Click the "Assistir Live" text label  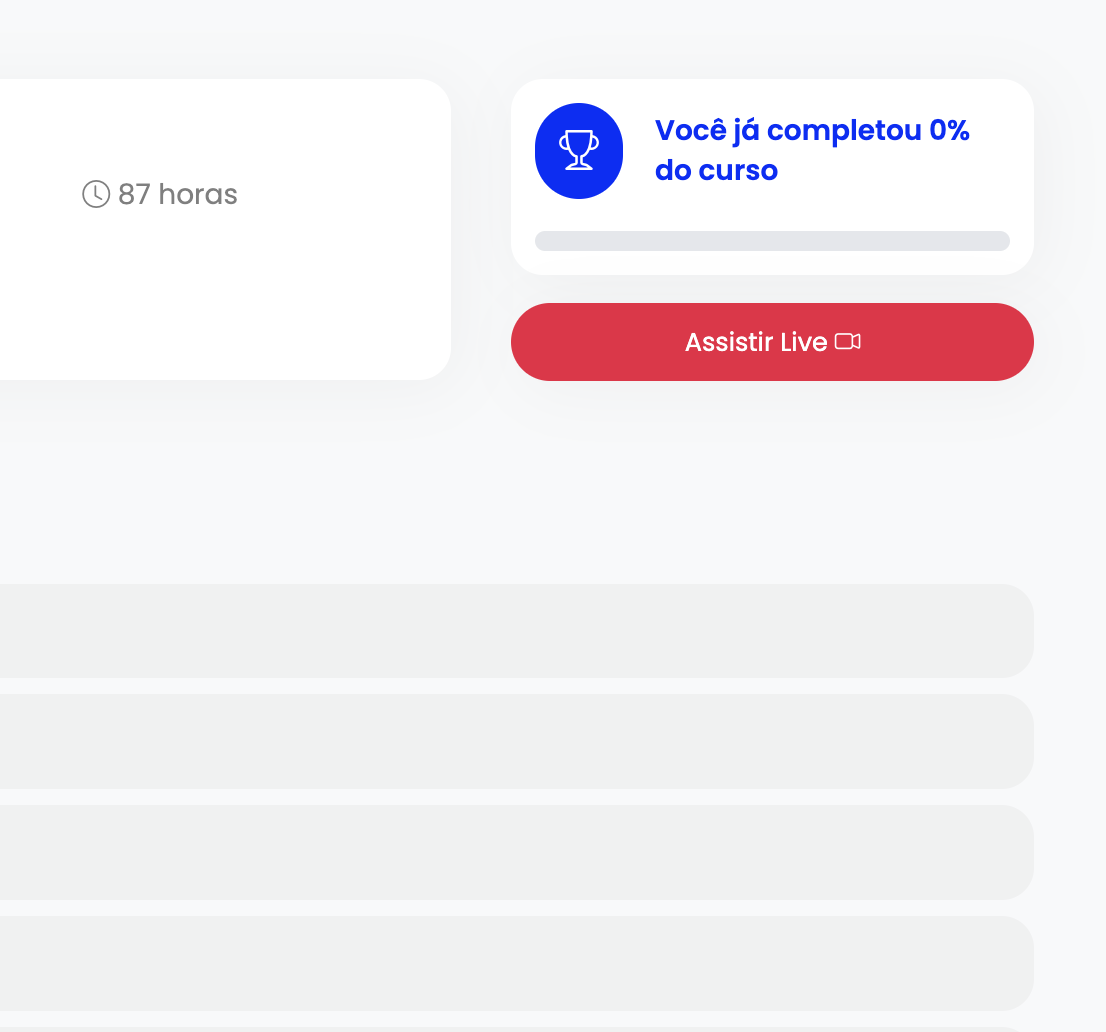[x=755, y=342]
